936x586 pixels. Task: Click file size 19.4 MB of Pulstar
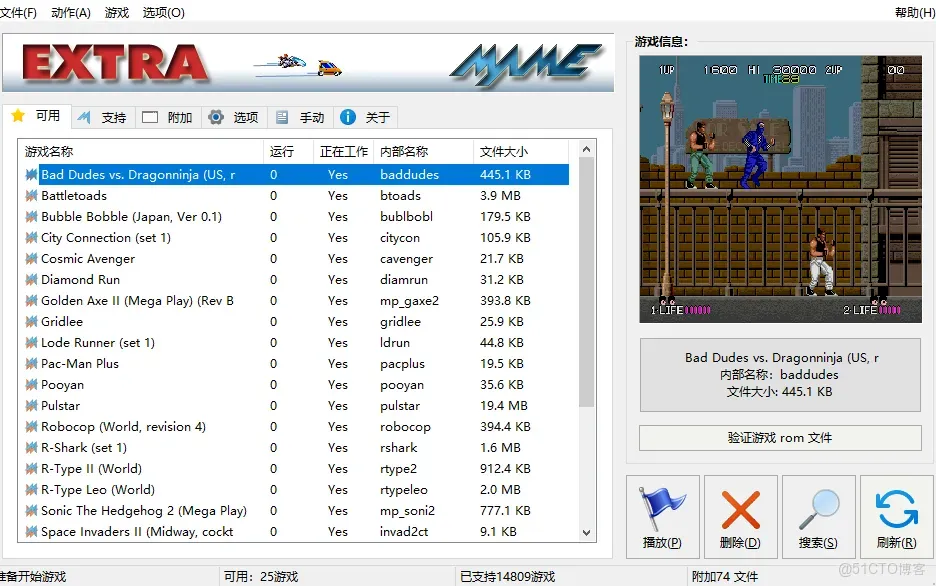click(x=504, y=406)
